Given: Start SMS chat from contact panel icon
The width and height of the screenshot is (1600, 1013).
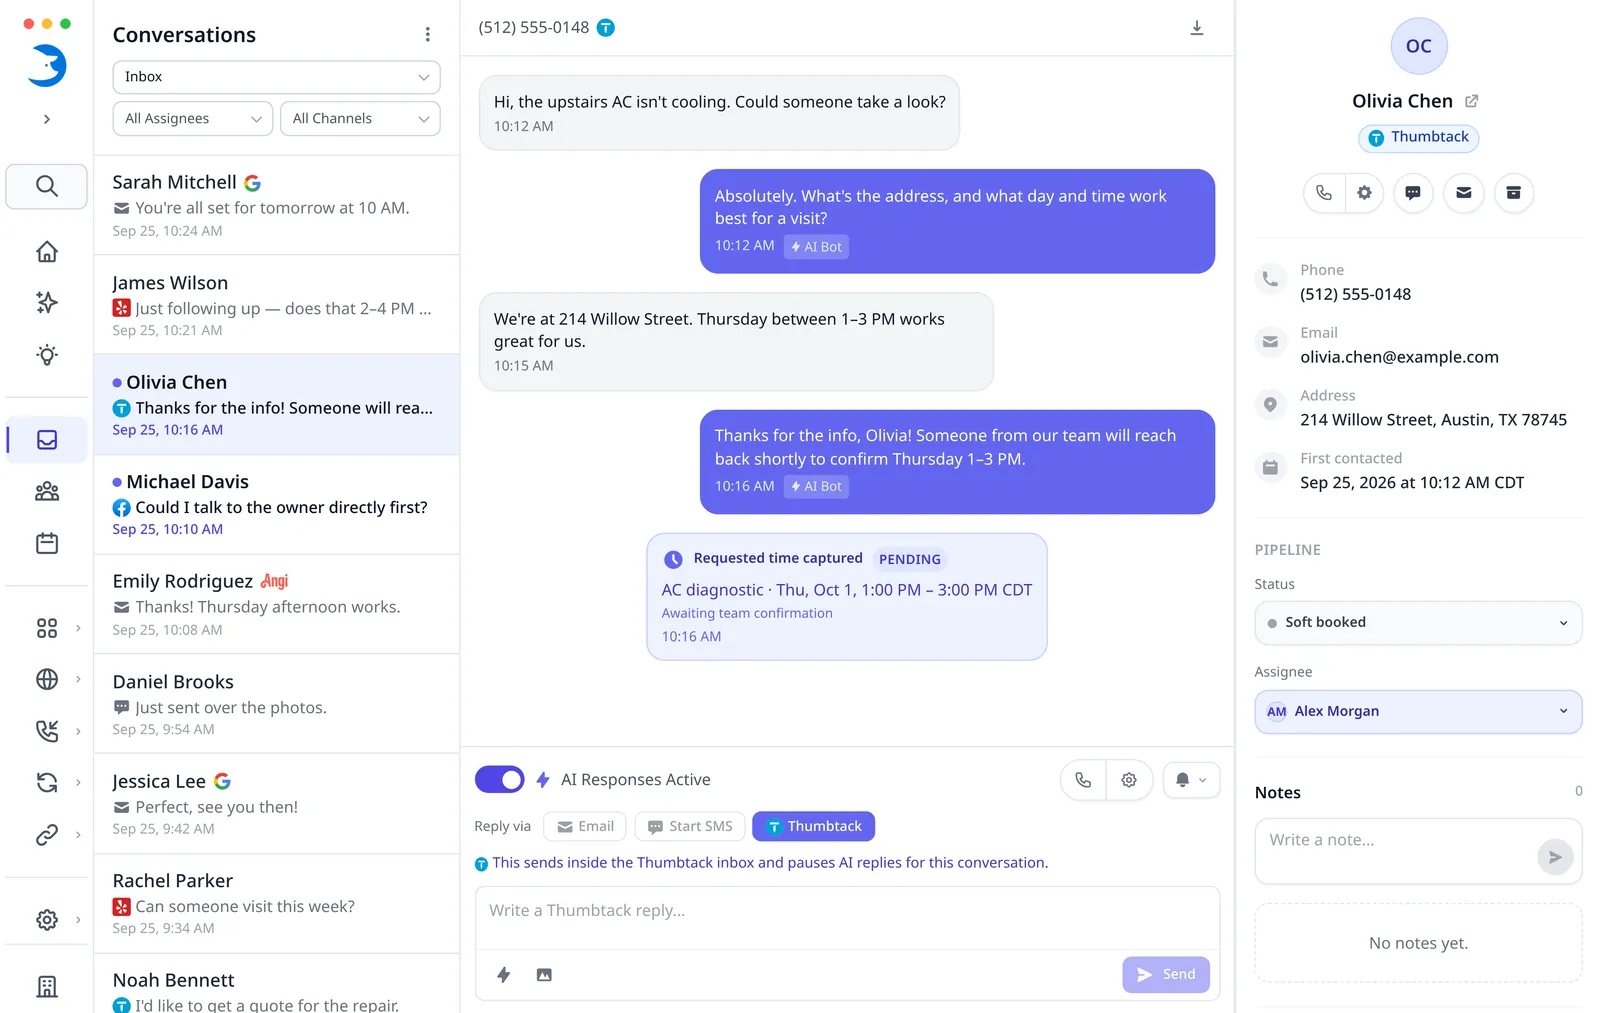Looking at the screenshot, I should 1413,193.
